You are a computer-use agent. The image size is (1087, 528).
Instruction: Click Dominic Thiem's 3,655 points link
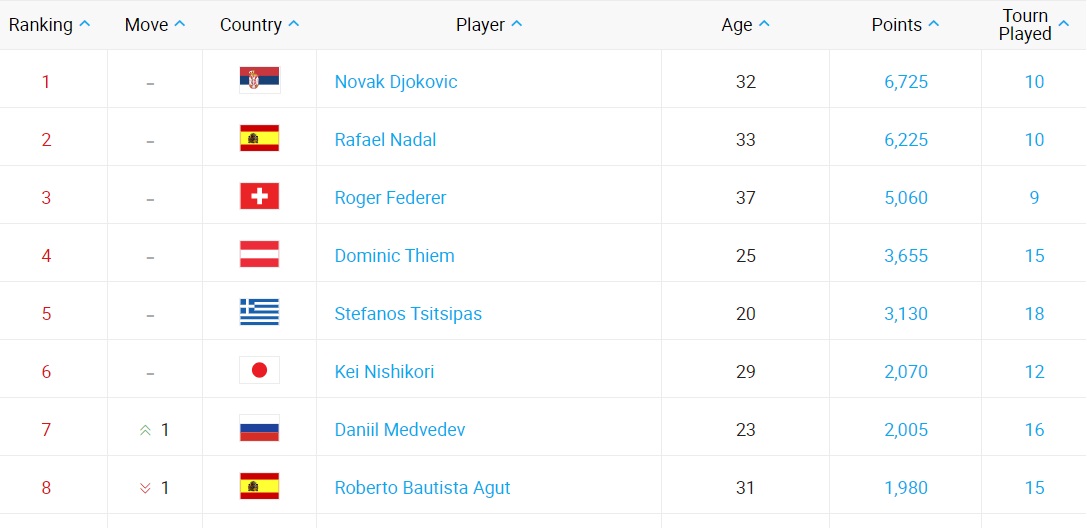coord(906,256)
